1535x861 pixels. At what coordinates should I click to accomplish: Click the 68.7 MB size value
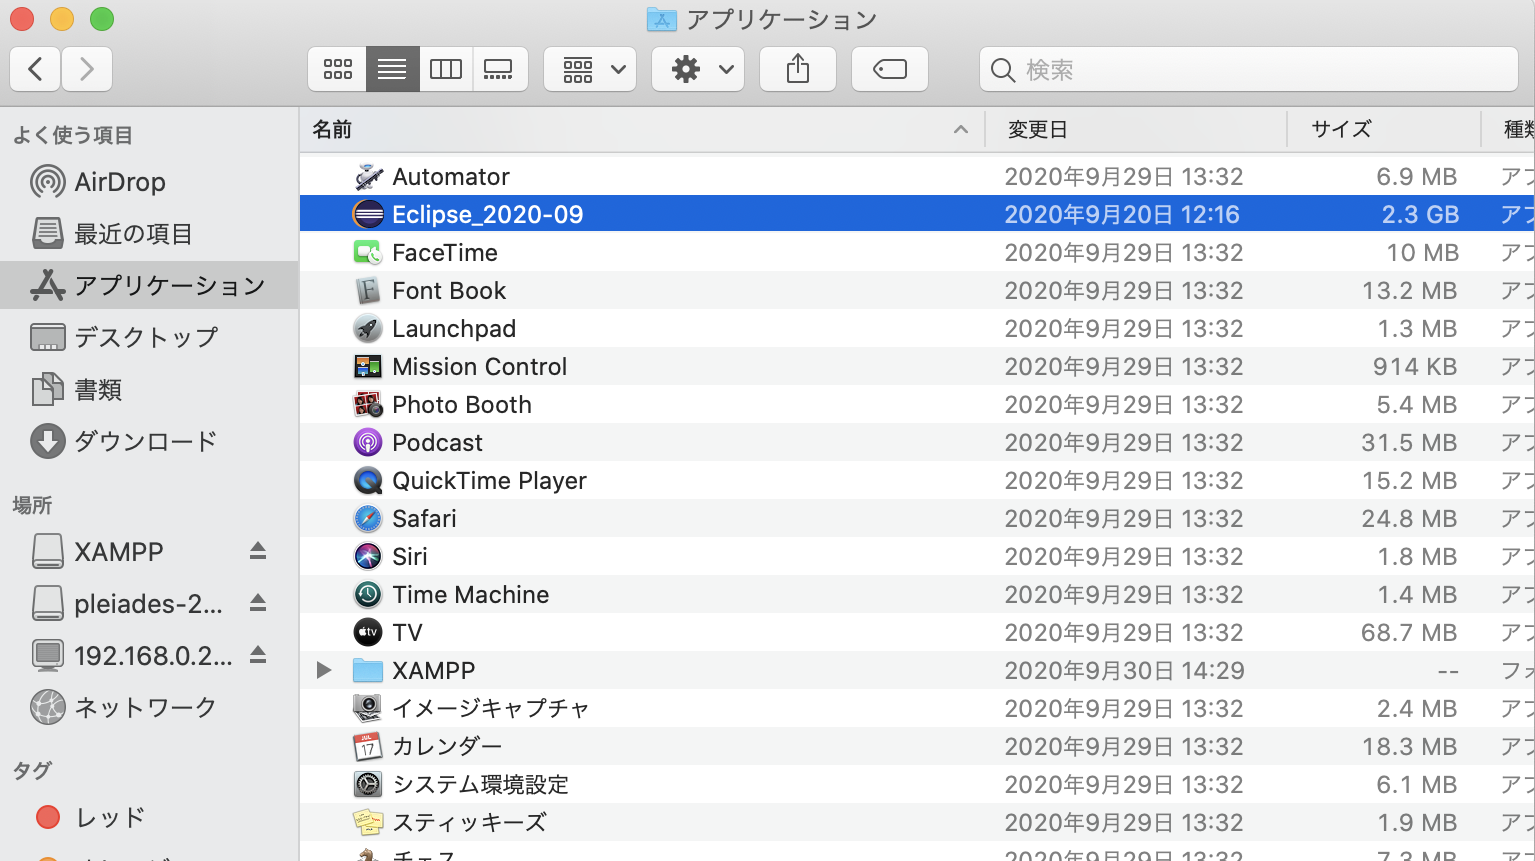pos(1409,633)
